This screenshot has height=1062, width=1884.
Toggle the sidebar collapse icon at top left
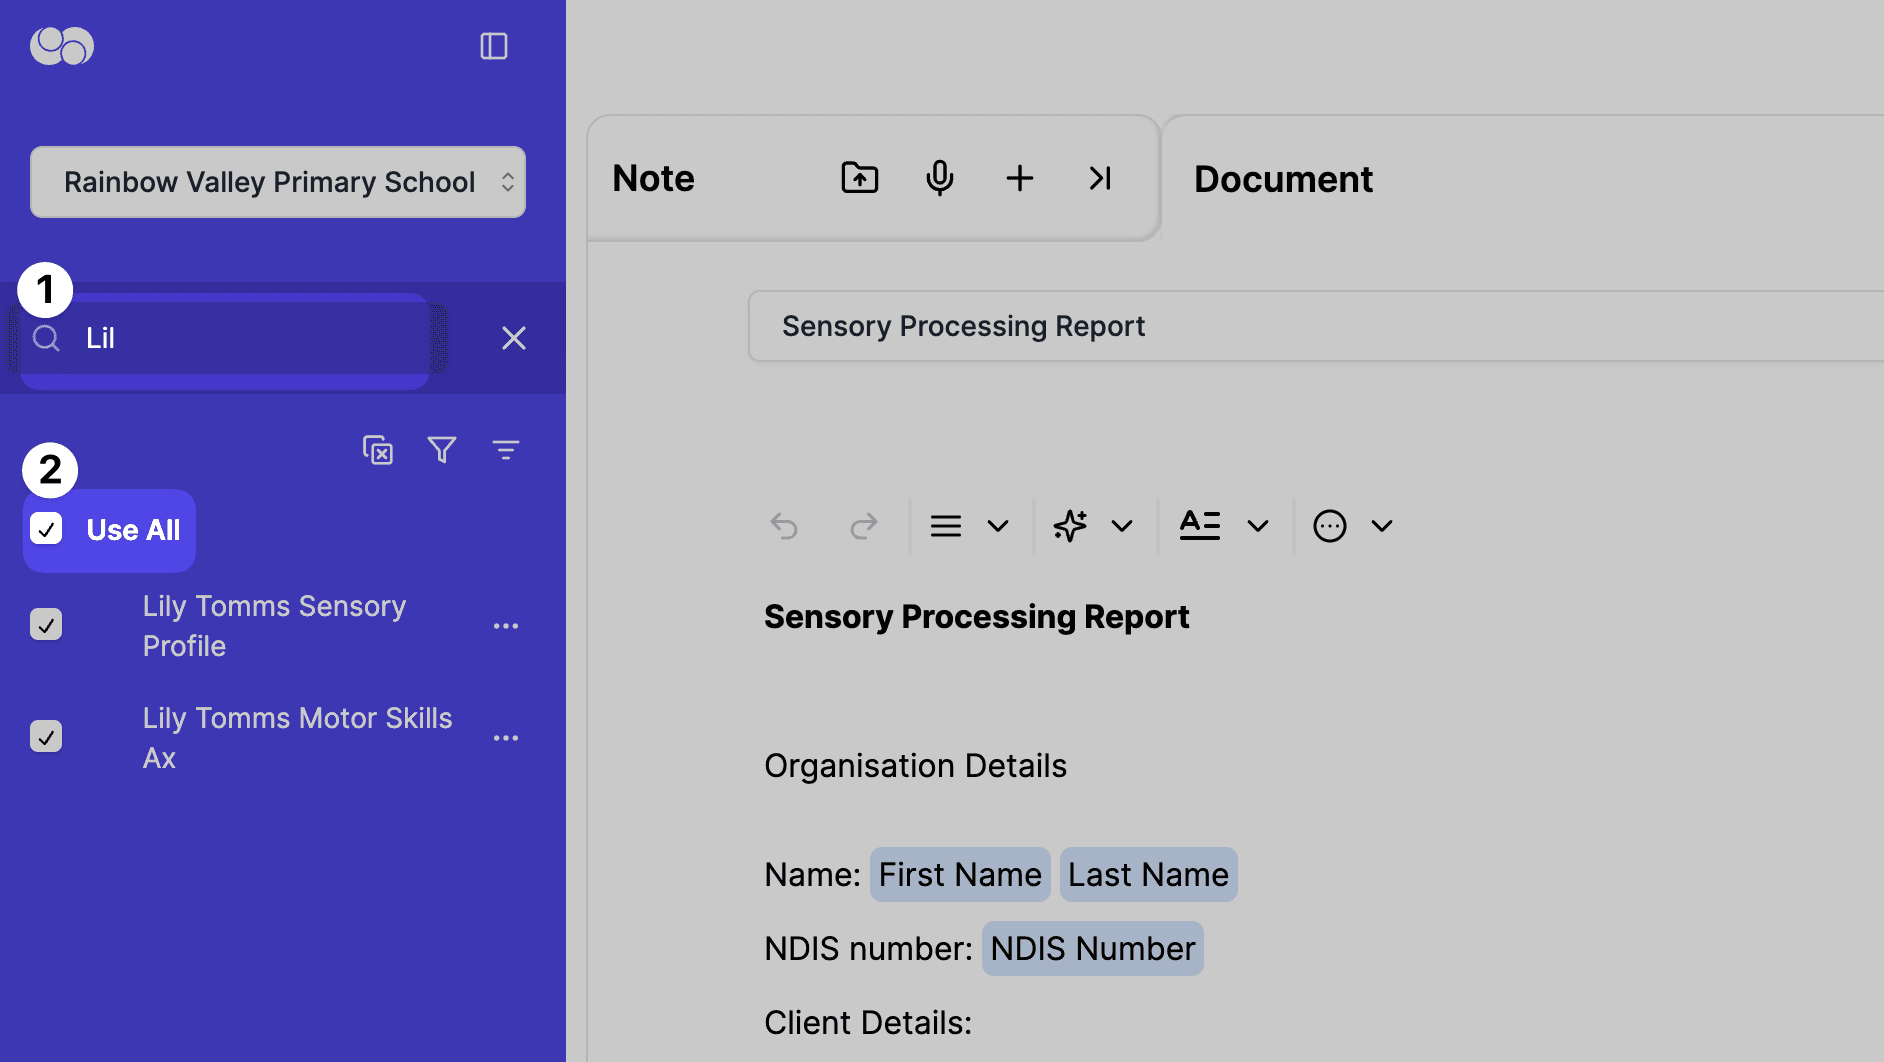(x=494, y=46)
